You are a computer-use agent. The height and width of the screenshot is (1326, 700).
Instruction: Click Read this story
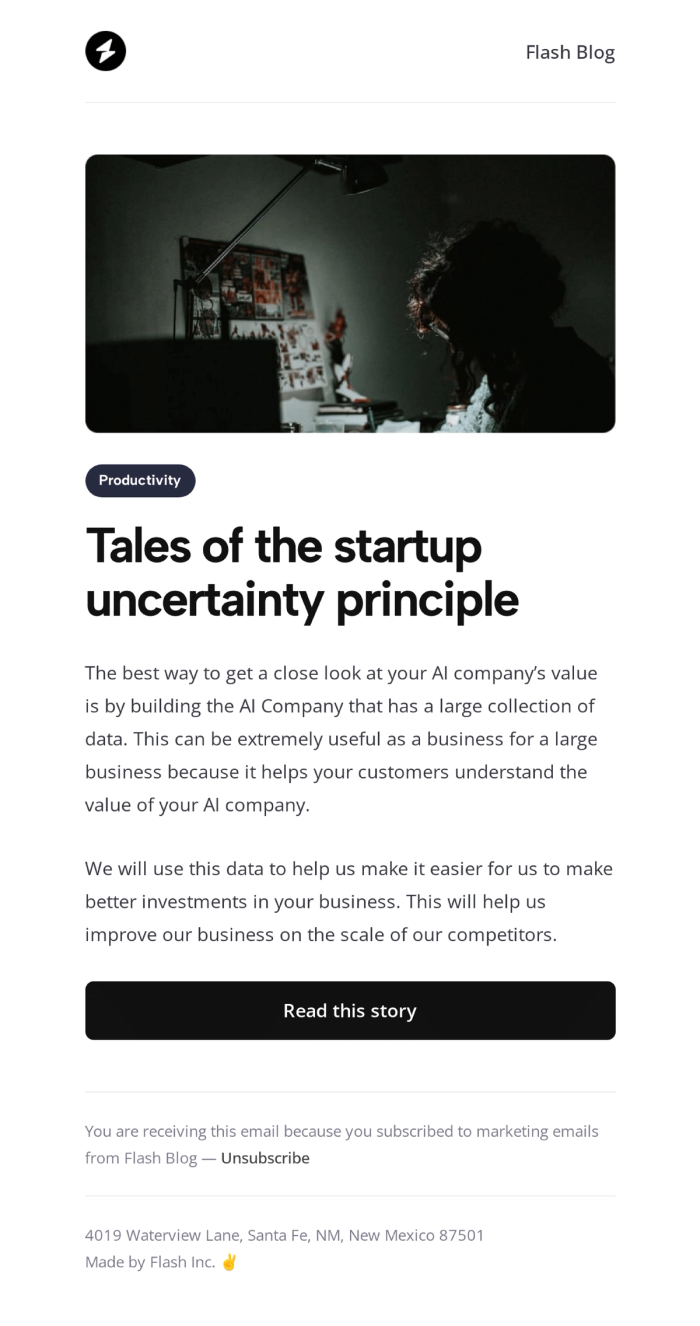coord(350,1010)
